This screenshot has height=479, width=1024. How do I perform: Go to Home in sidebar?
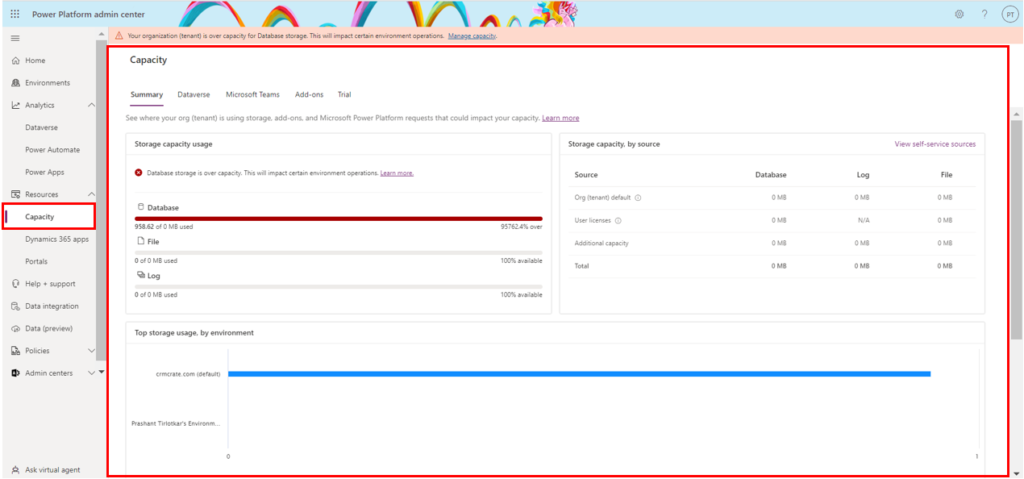point(35,61)
